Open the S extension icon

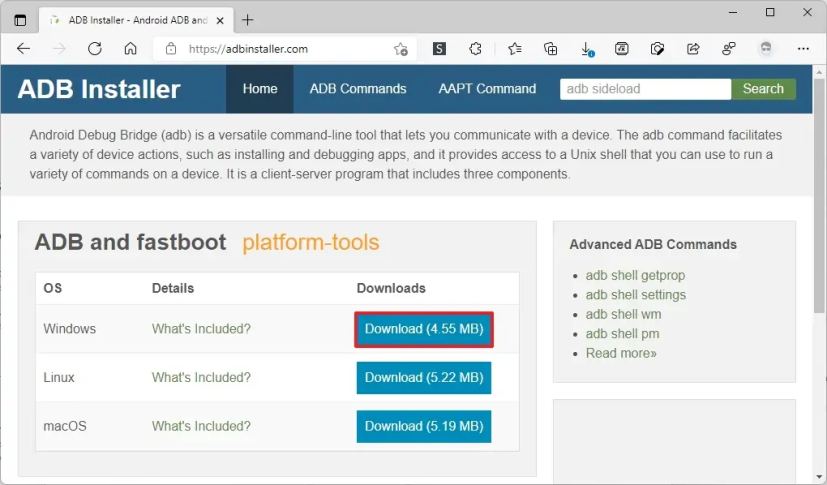click(439, 49)
